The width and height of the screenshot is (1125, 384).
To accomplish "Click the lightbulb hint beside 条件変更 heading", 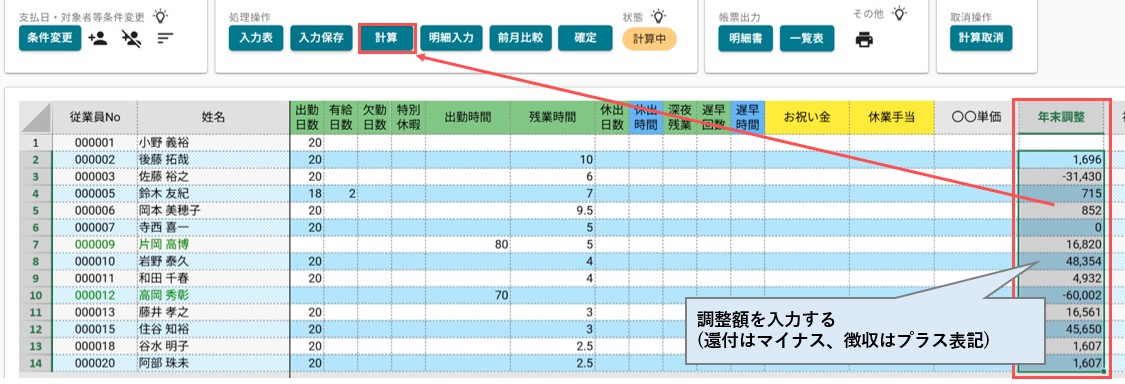I will pos(161,15).
